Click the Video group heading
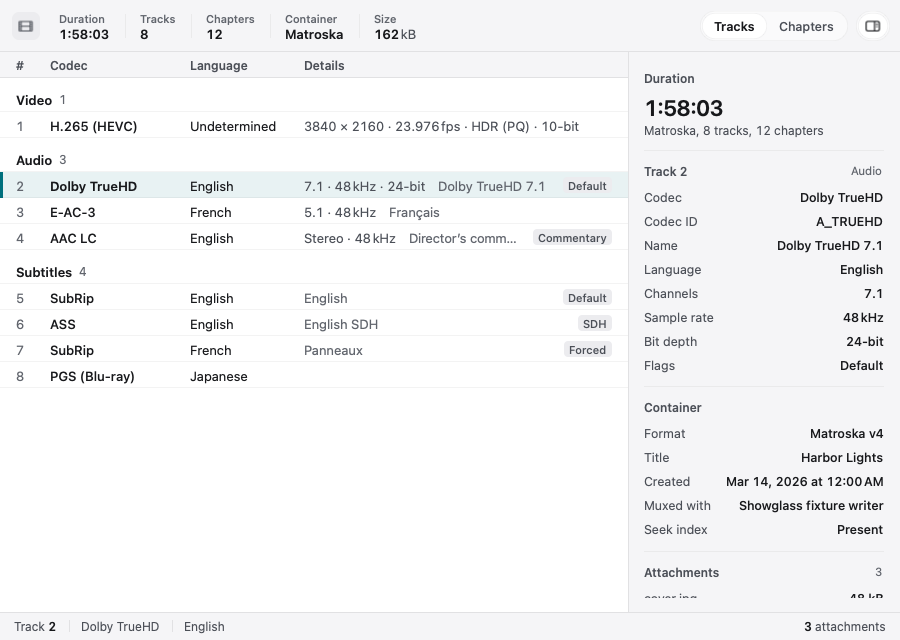900x640 pixels. 34,100
